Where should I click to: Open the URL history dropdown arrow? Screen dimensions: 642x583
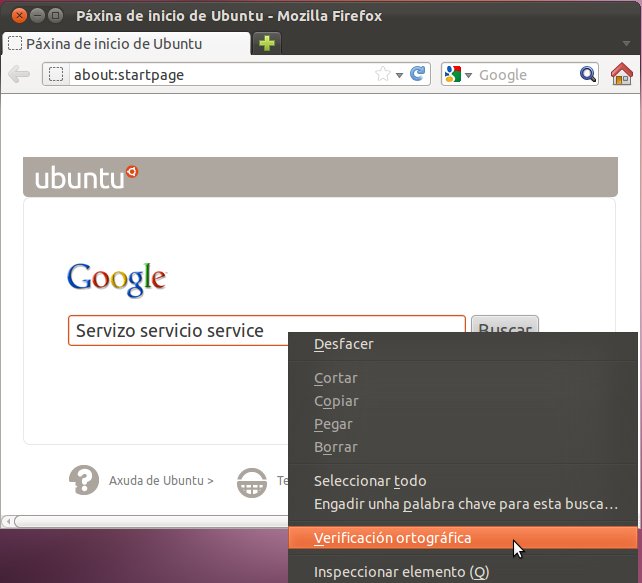pyautogui.click(x=400, y=75)
